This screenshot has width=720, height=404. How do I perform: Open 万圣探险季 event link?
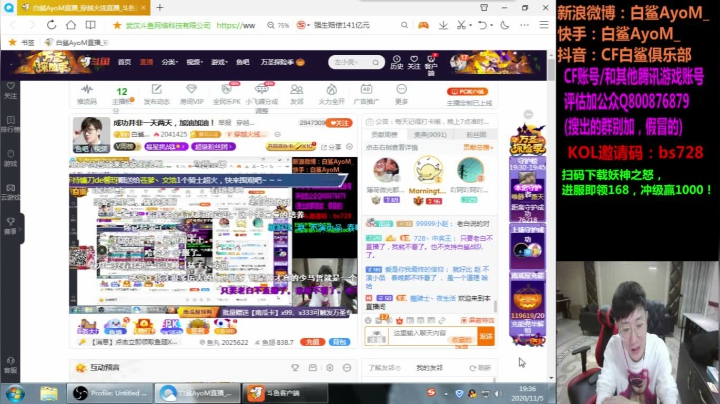tap(282, 62)
